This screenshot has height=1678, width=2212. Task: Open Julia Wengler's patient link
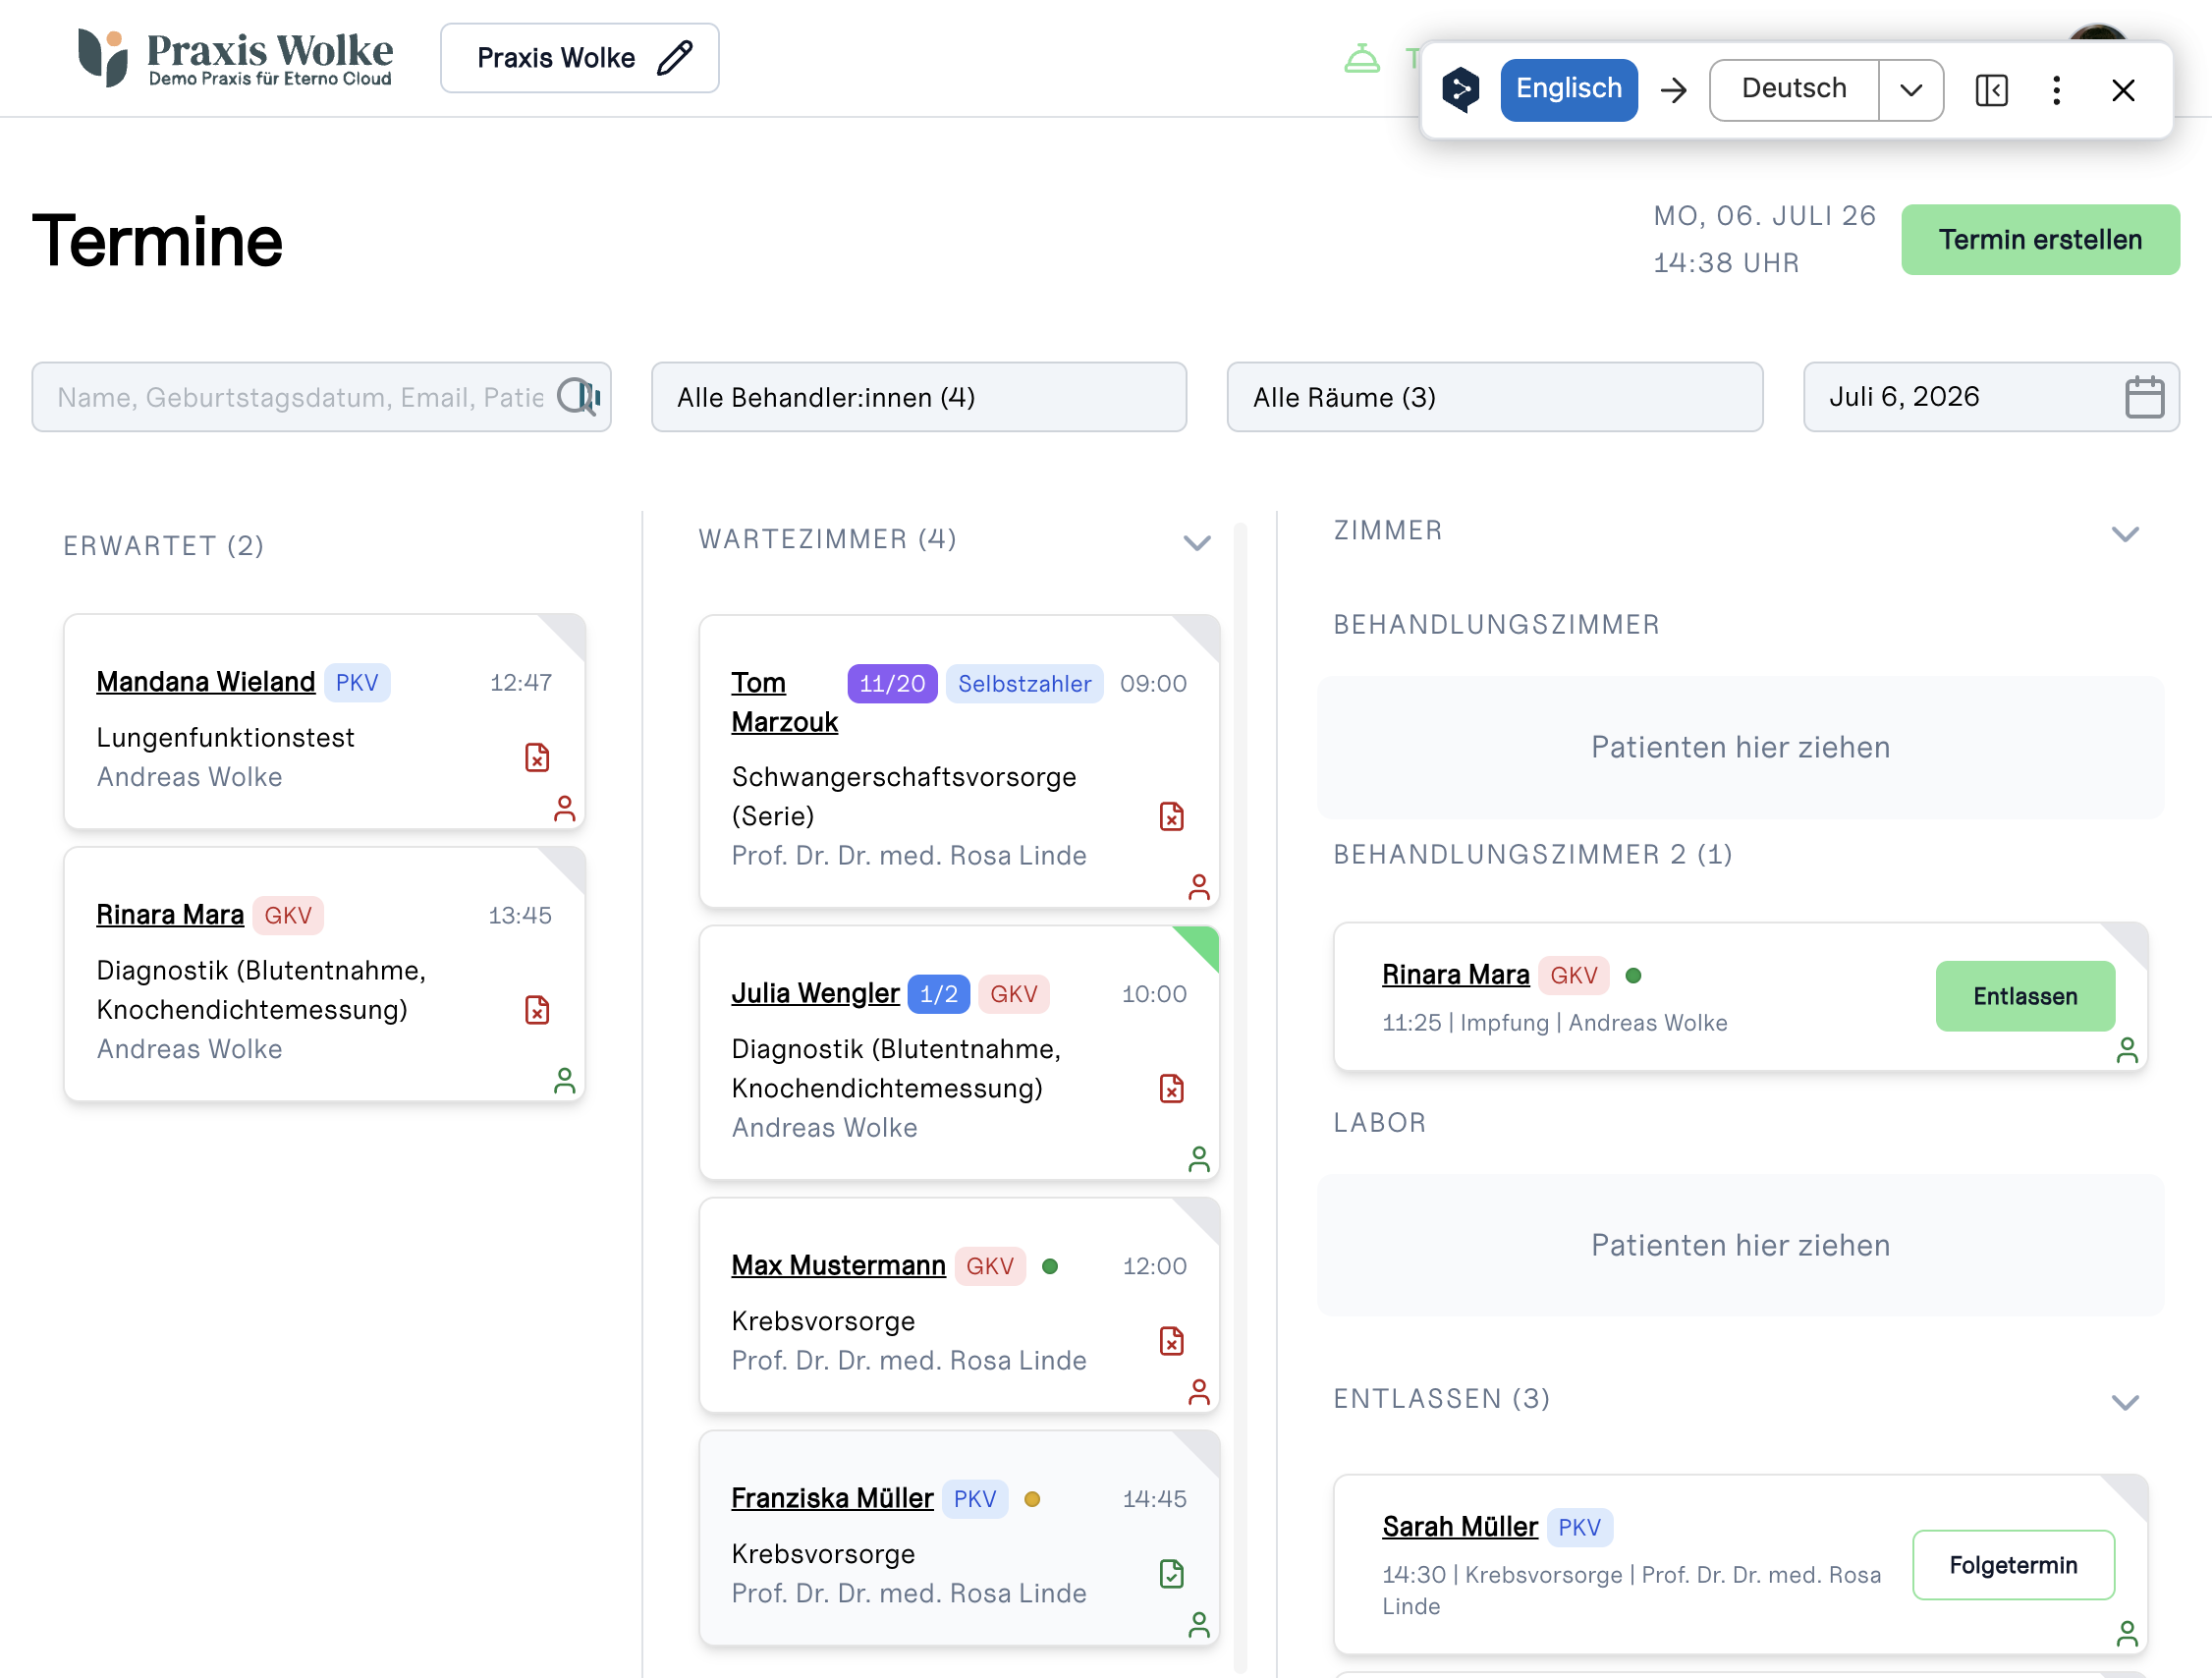(x=815, y=993)
